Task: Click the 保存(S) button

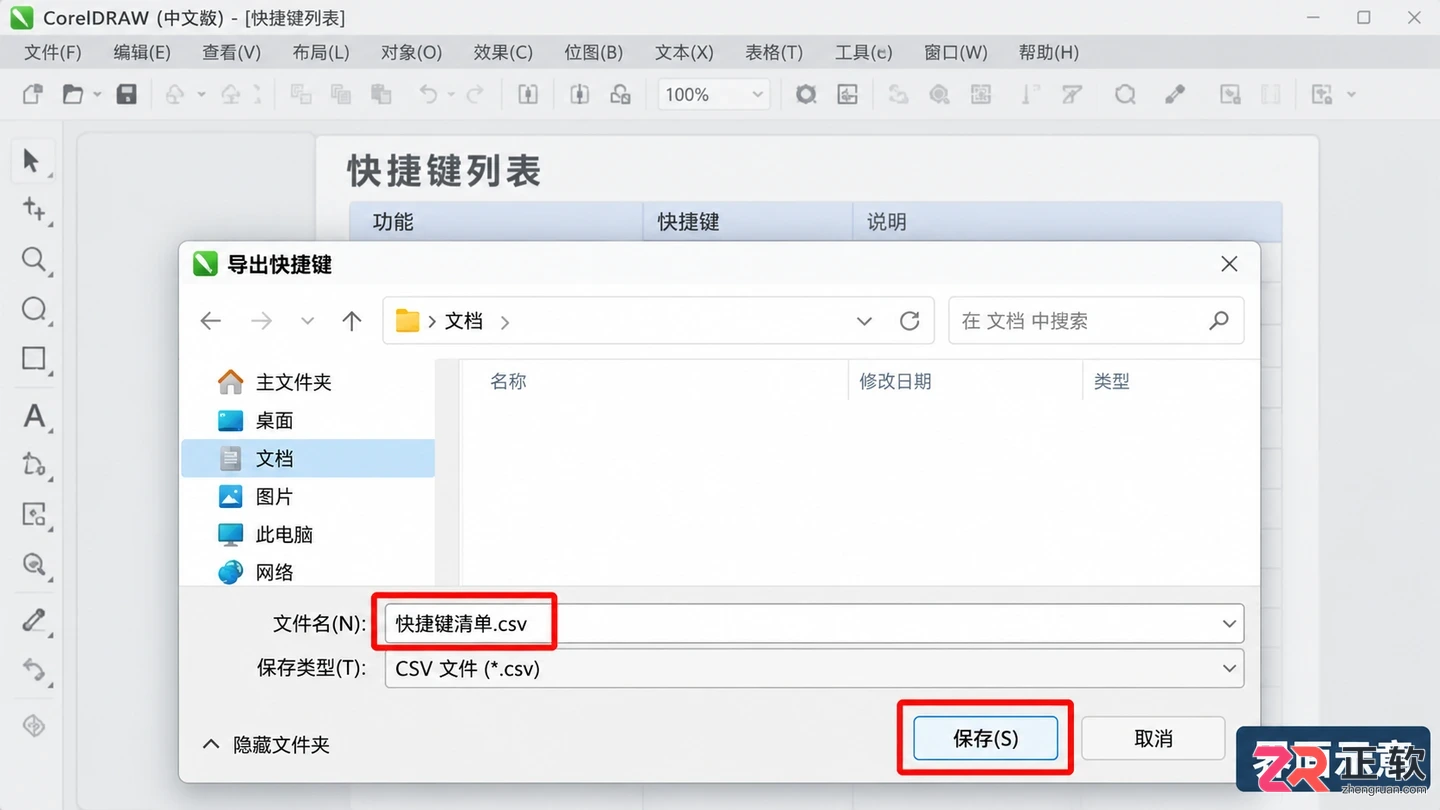Action: (x=985, y=738)
